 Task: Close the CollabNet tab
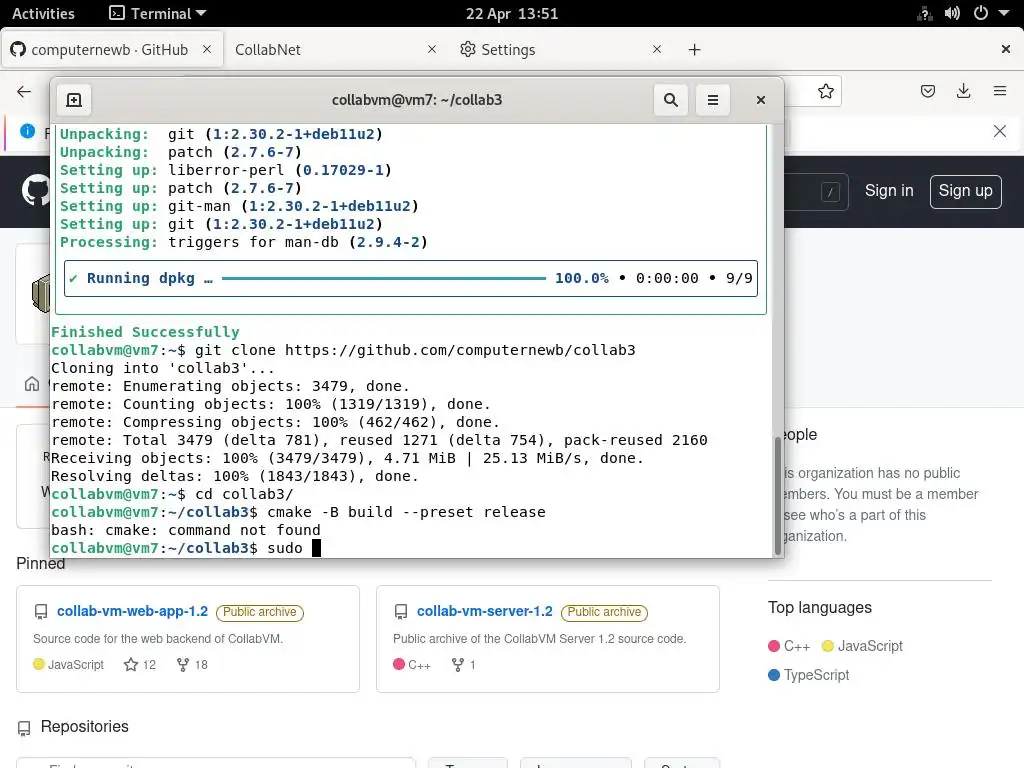coord(432,49)
